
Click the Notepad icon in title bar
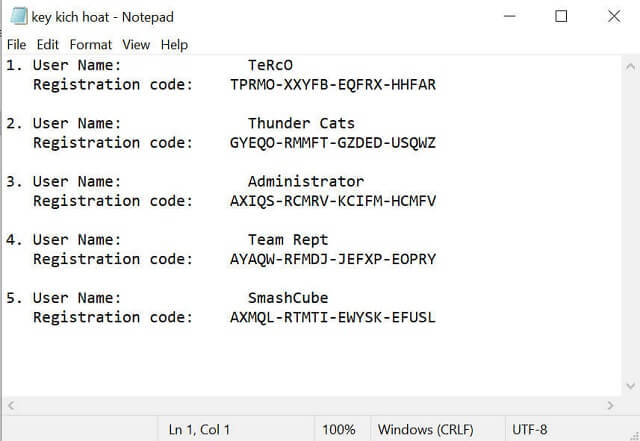coord(17,16)
